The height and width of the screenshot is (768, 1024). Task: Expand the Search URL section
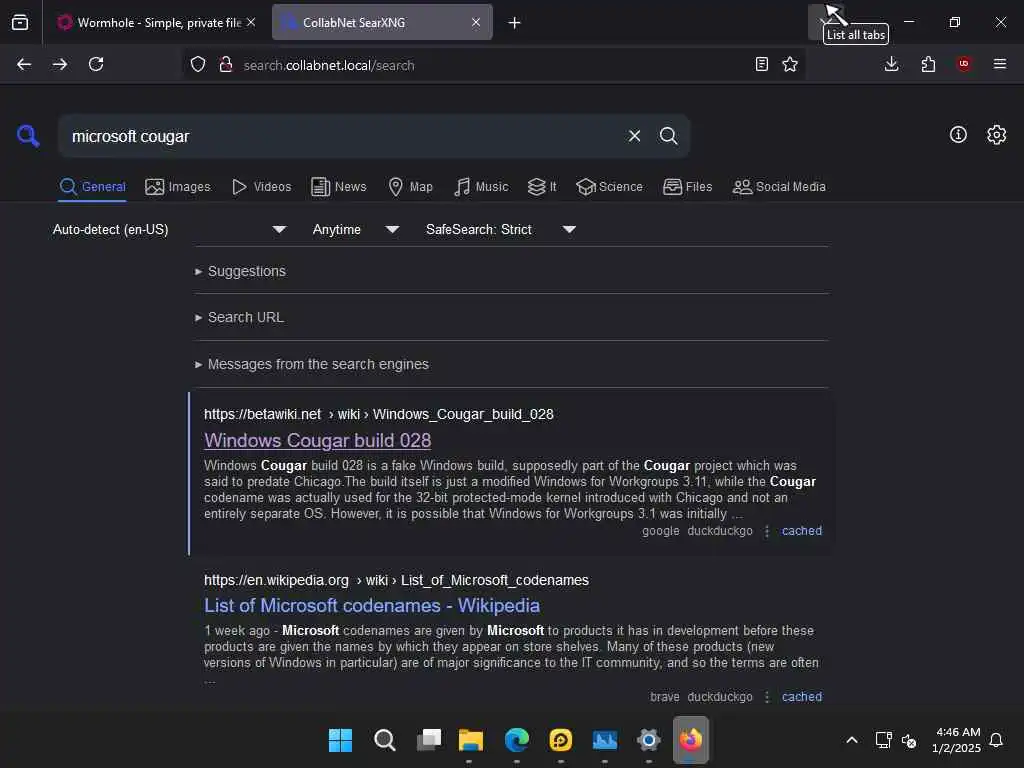point(240,317)
